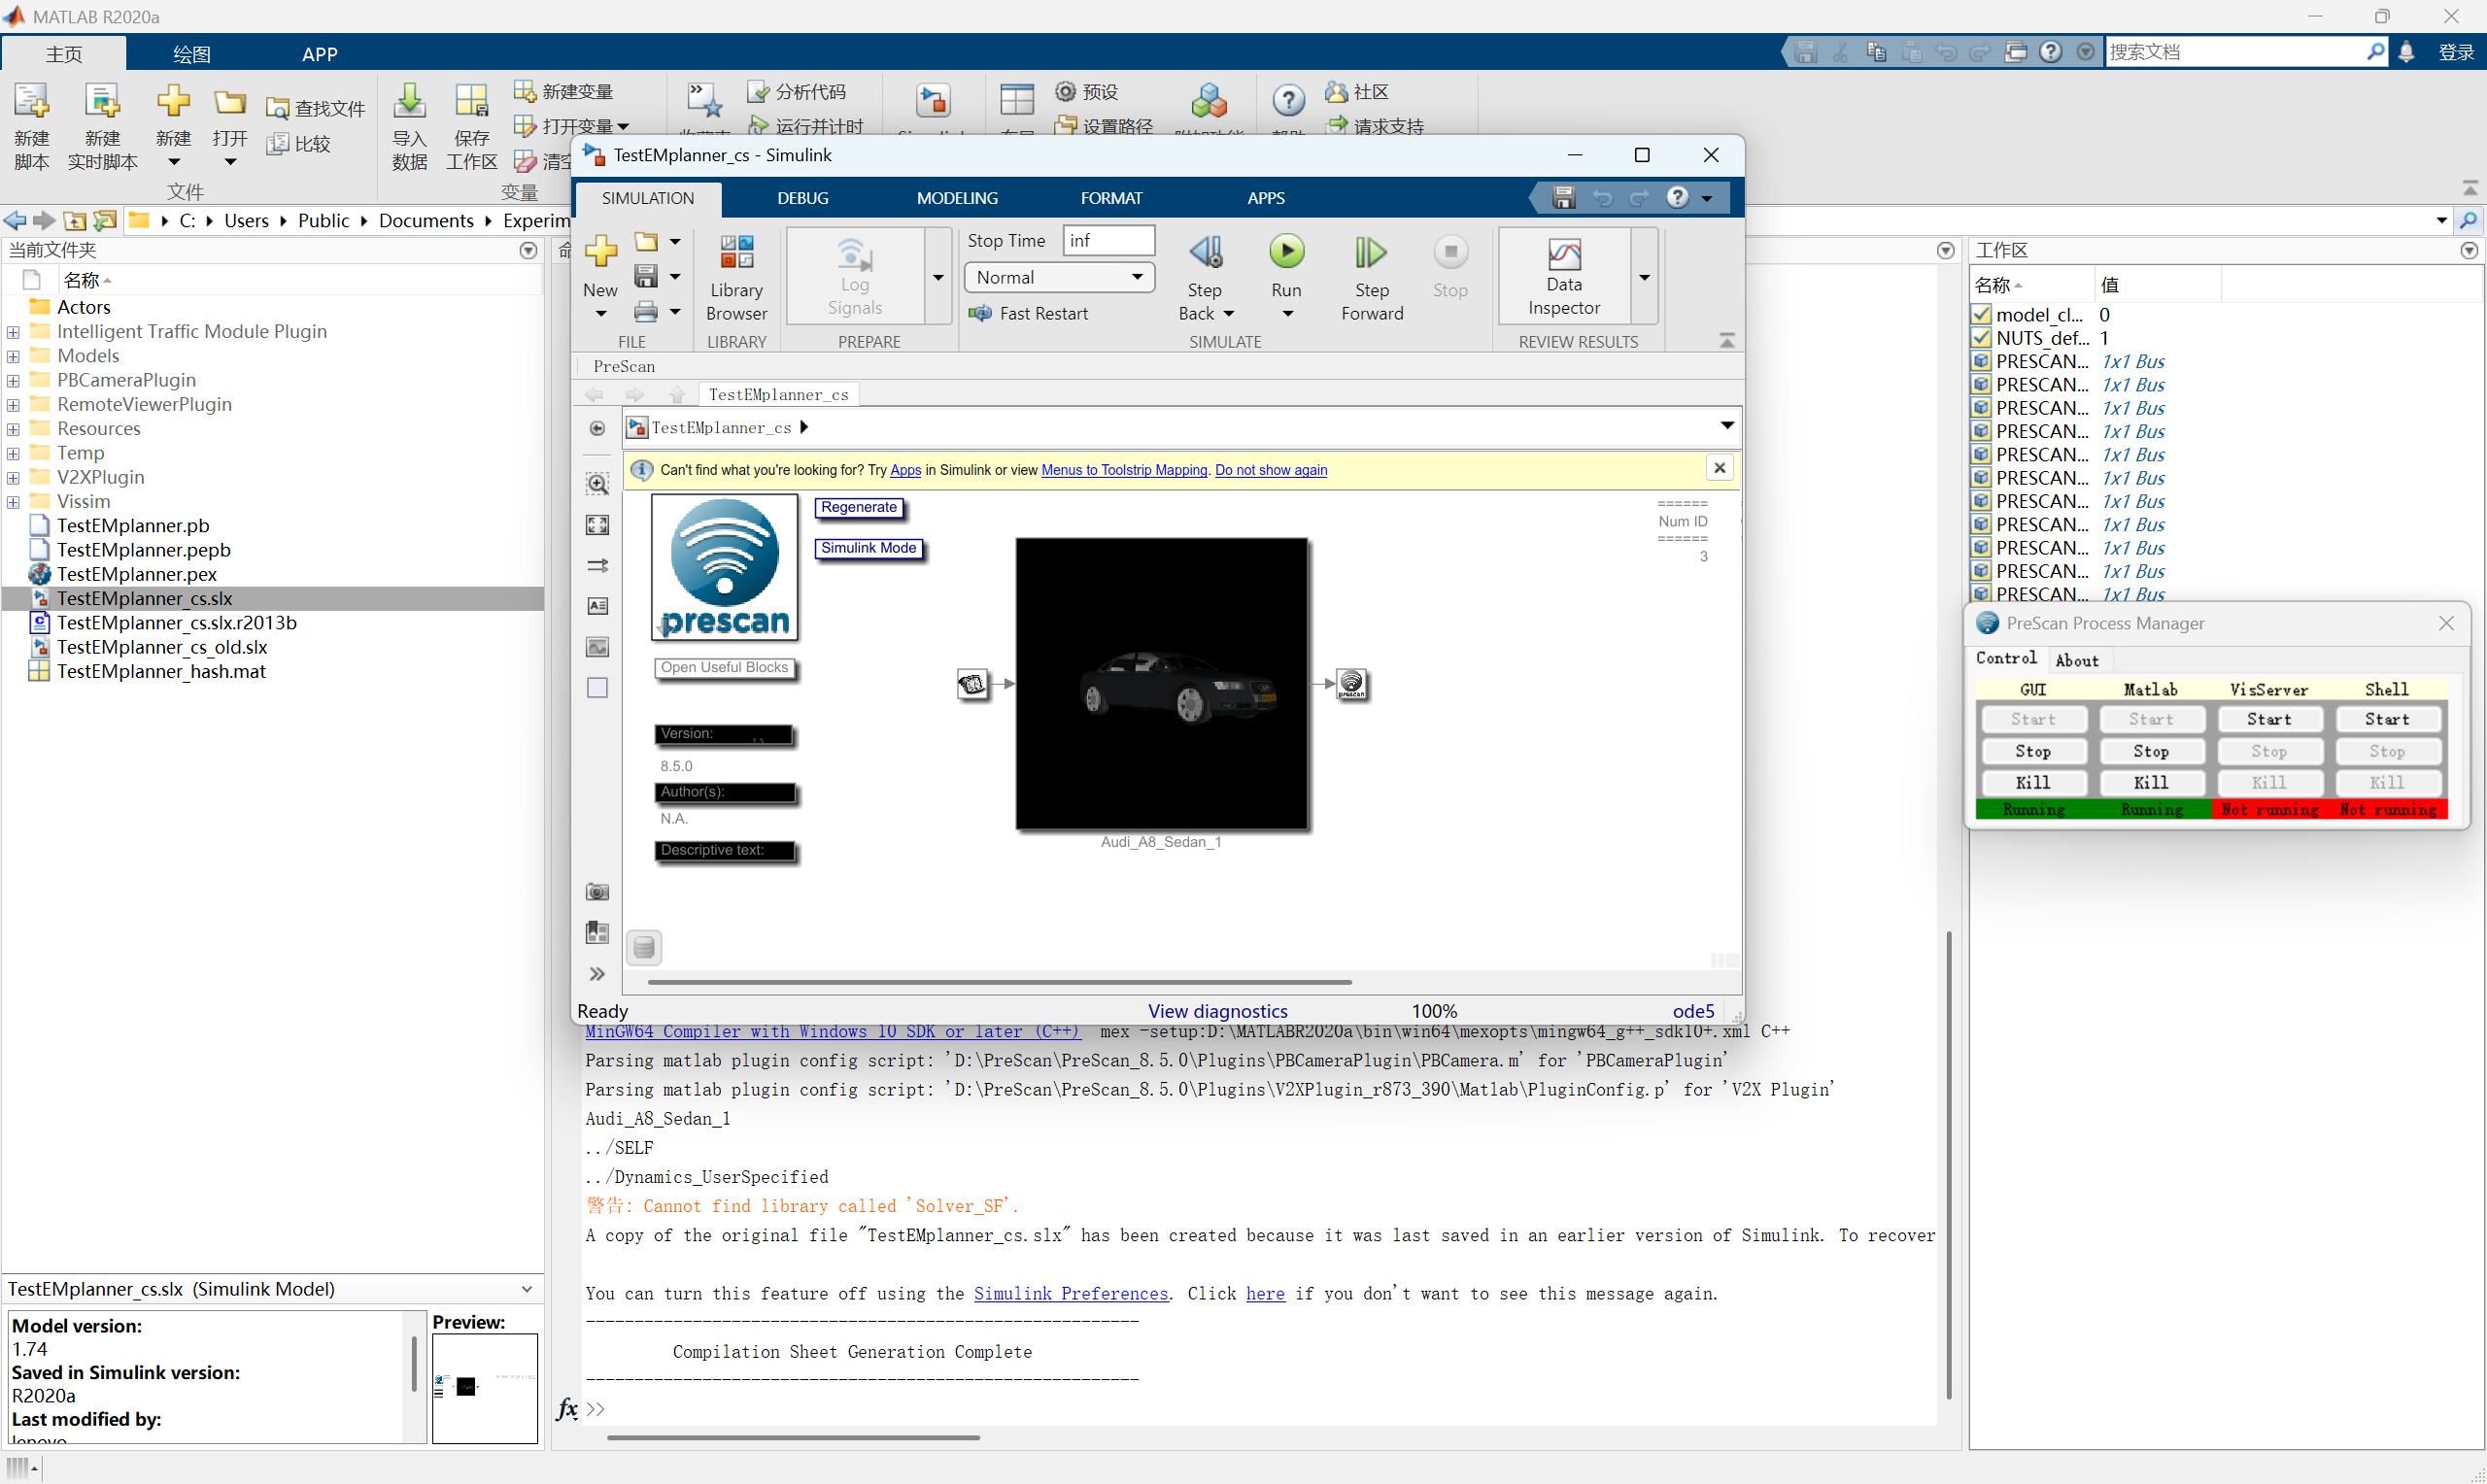2487x1484 pixels.
Task: Click the View diagnostics link
Action: click(1217, 1011)
